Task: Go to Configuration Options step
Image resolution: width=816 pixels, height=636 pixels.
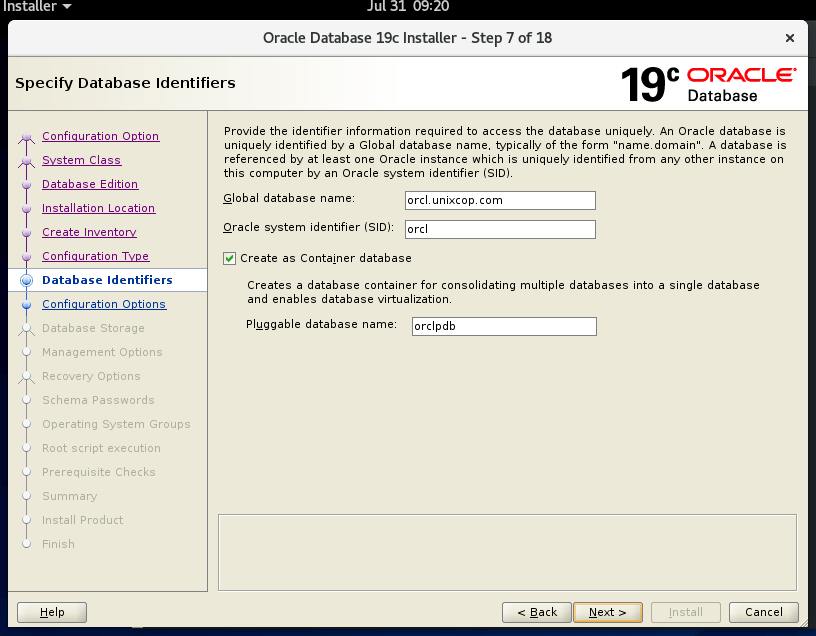Action: 104,304
